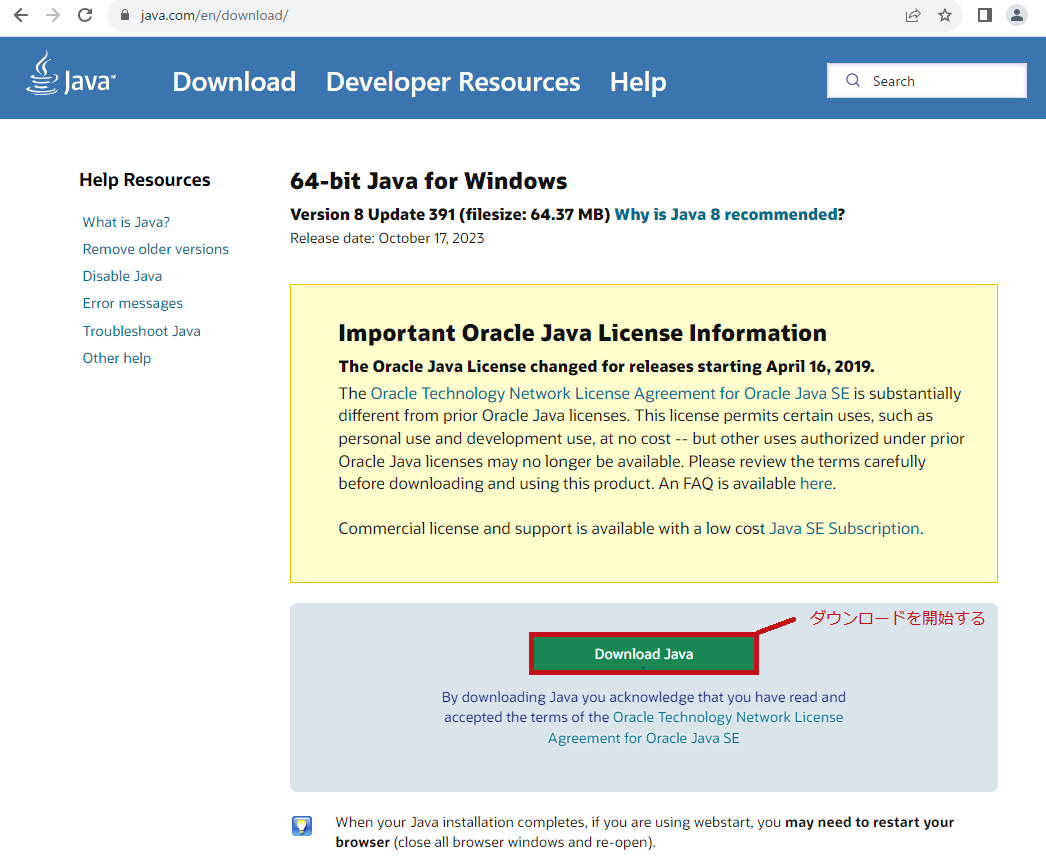Screen dimensions: 1046x861
Task: Click the 'Important Oracle Java License Information' heading
Action: click(582, 333)
